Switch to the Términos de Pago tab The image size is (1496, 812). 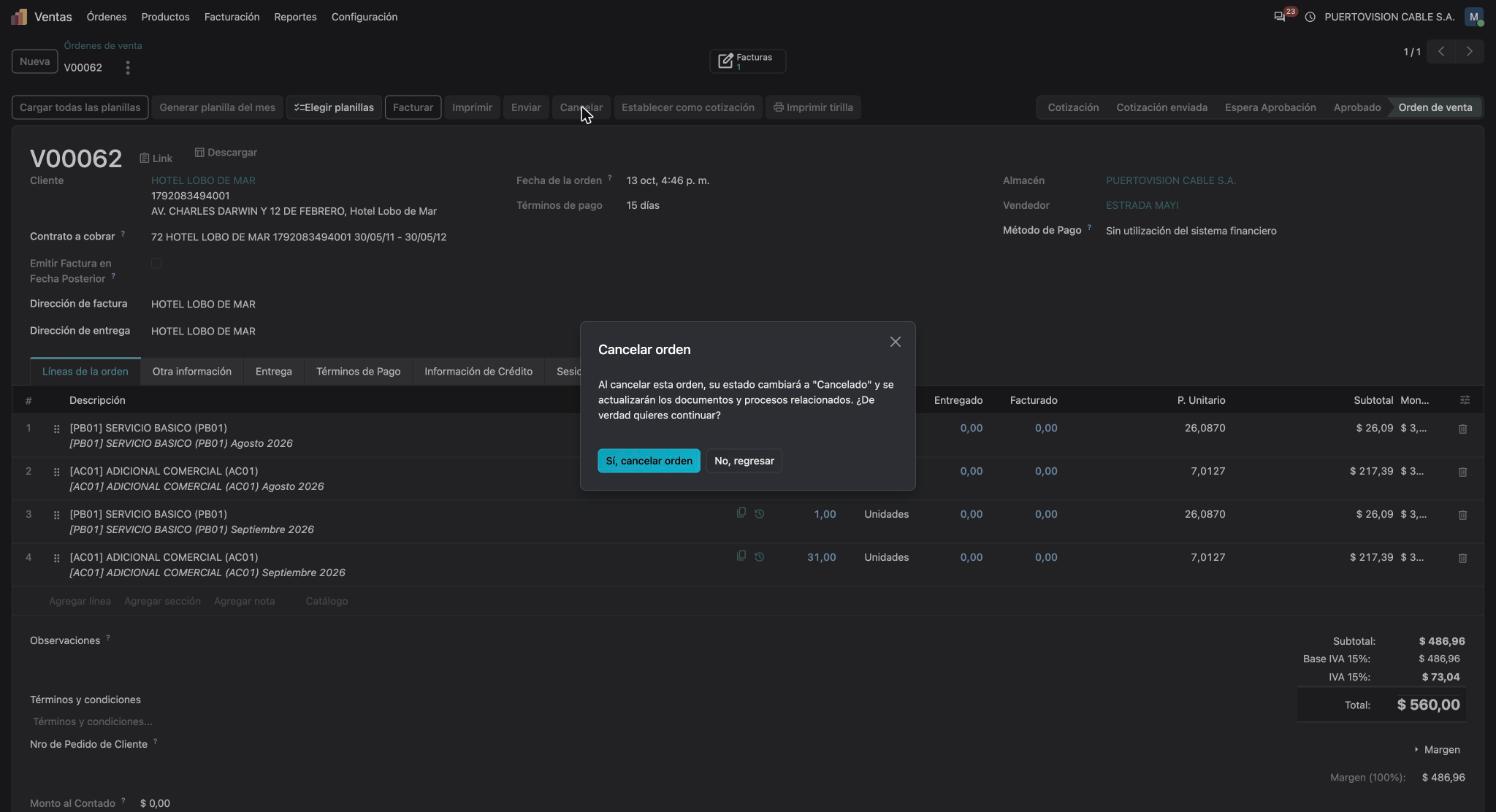point(358,372)
